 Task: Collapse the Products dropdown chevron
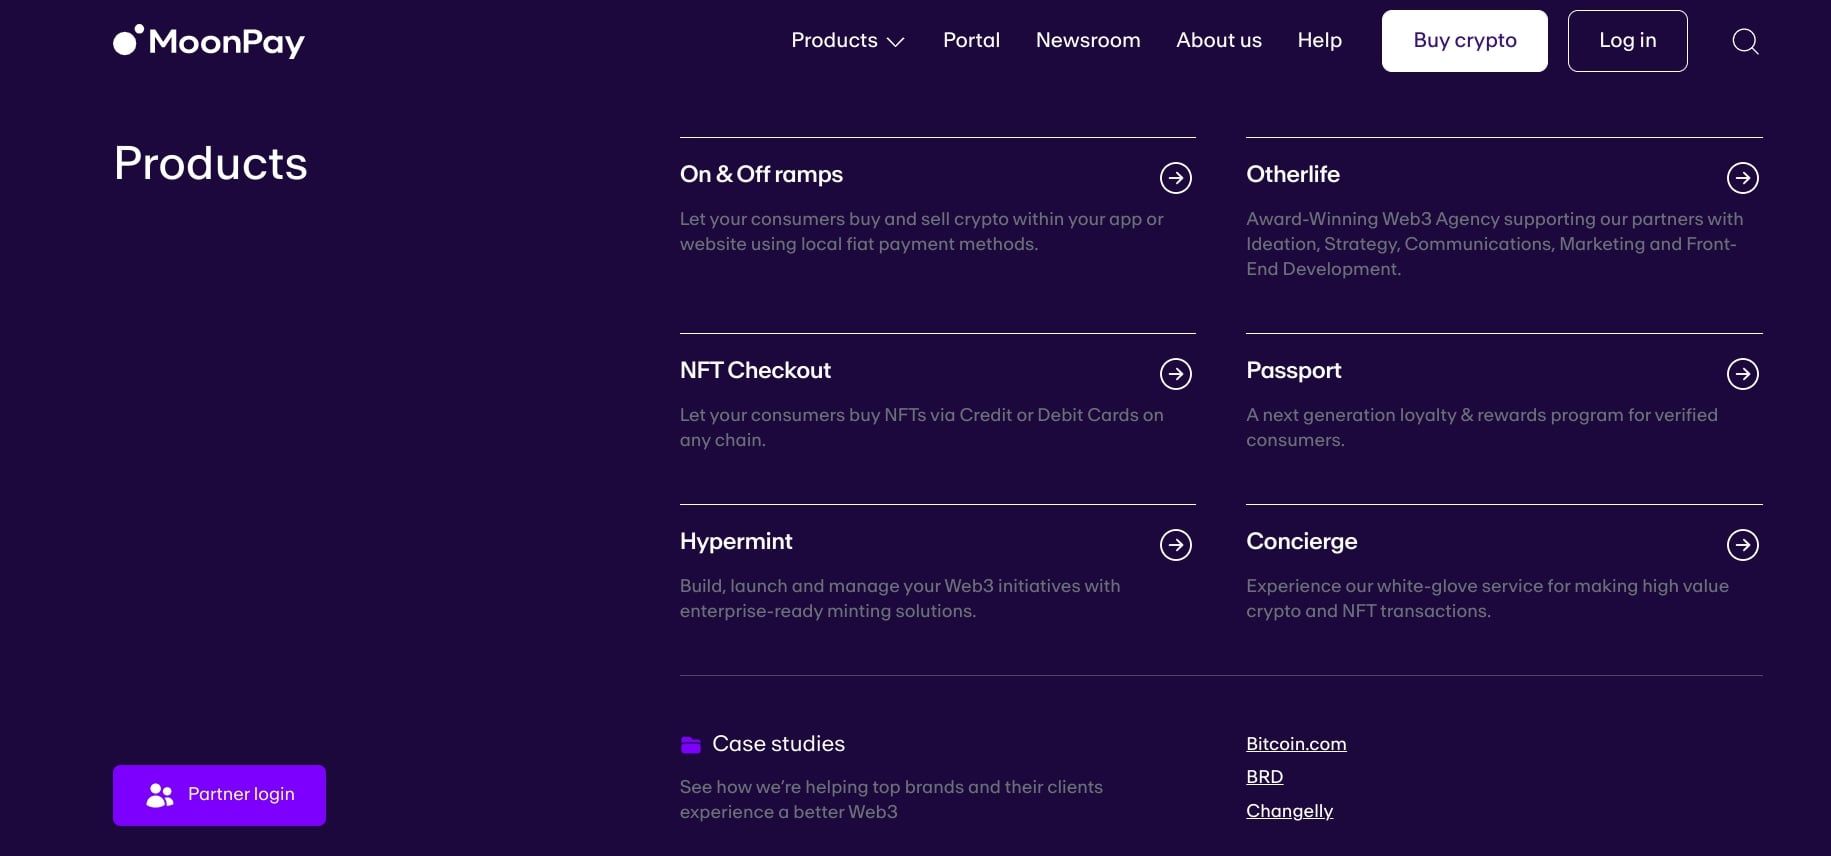tap(896, 42)
